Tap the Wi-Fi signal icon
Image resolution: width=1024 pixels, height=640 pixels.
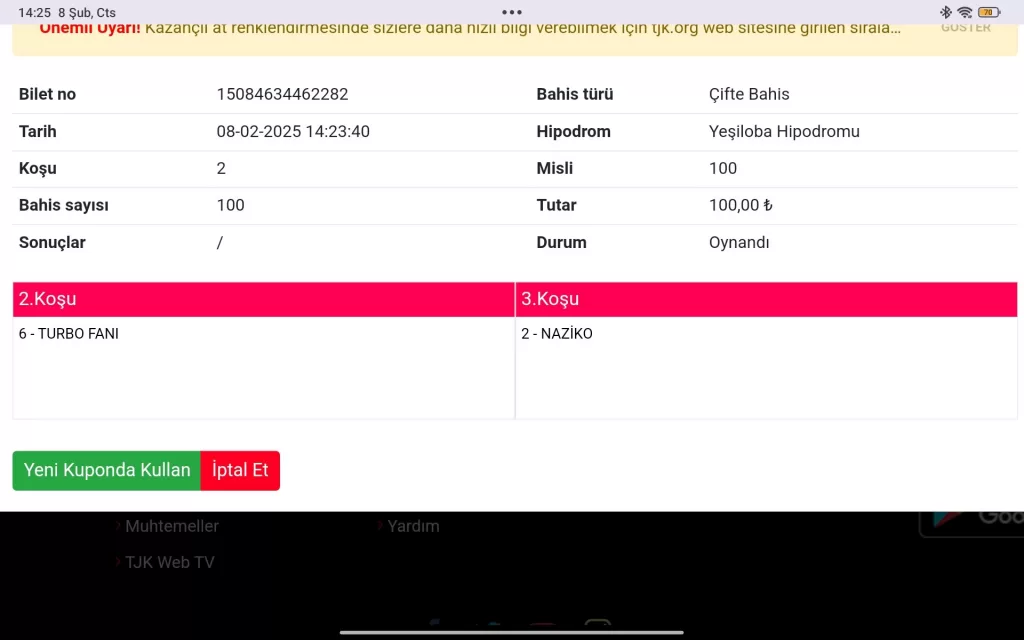[965, 12]
